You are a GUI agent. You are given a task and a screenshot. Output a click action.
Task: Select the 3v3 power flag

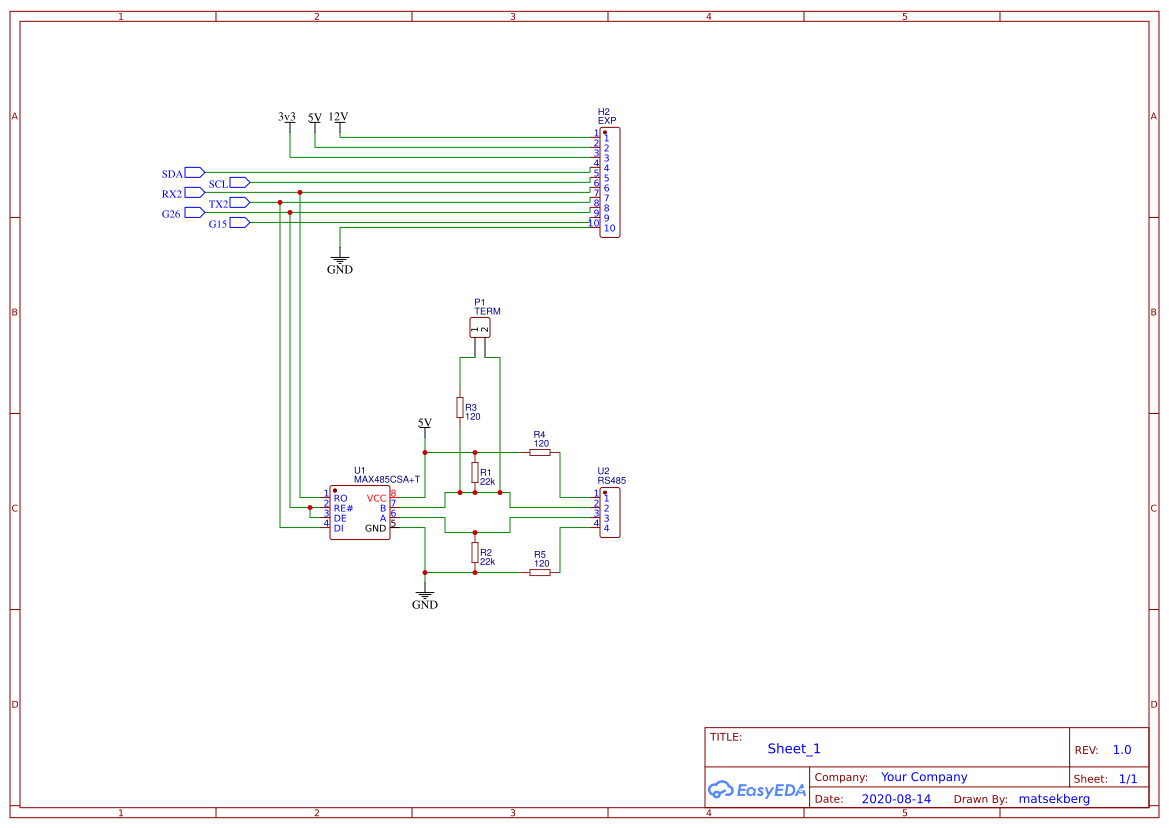click(288, 118)
